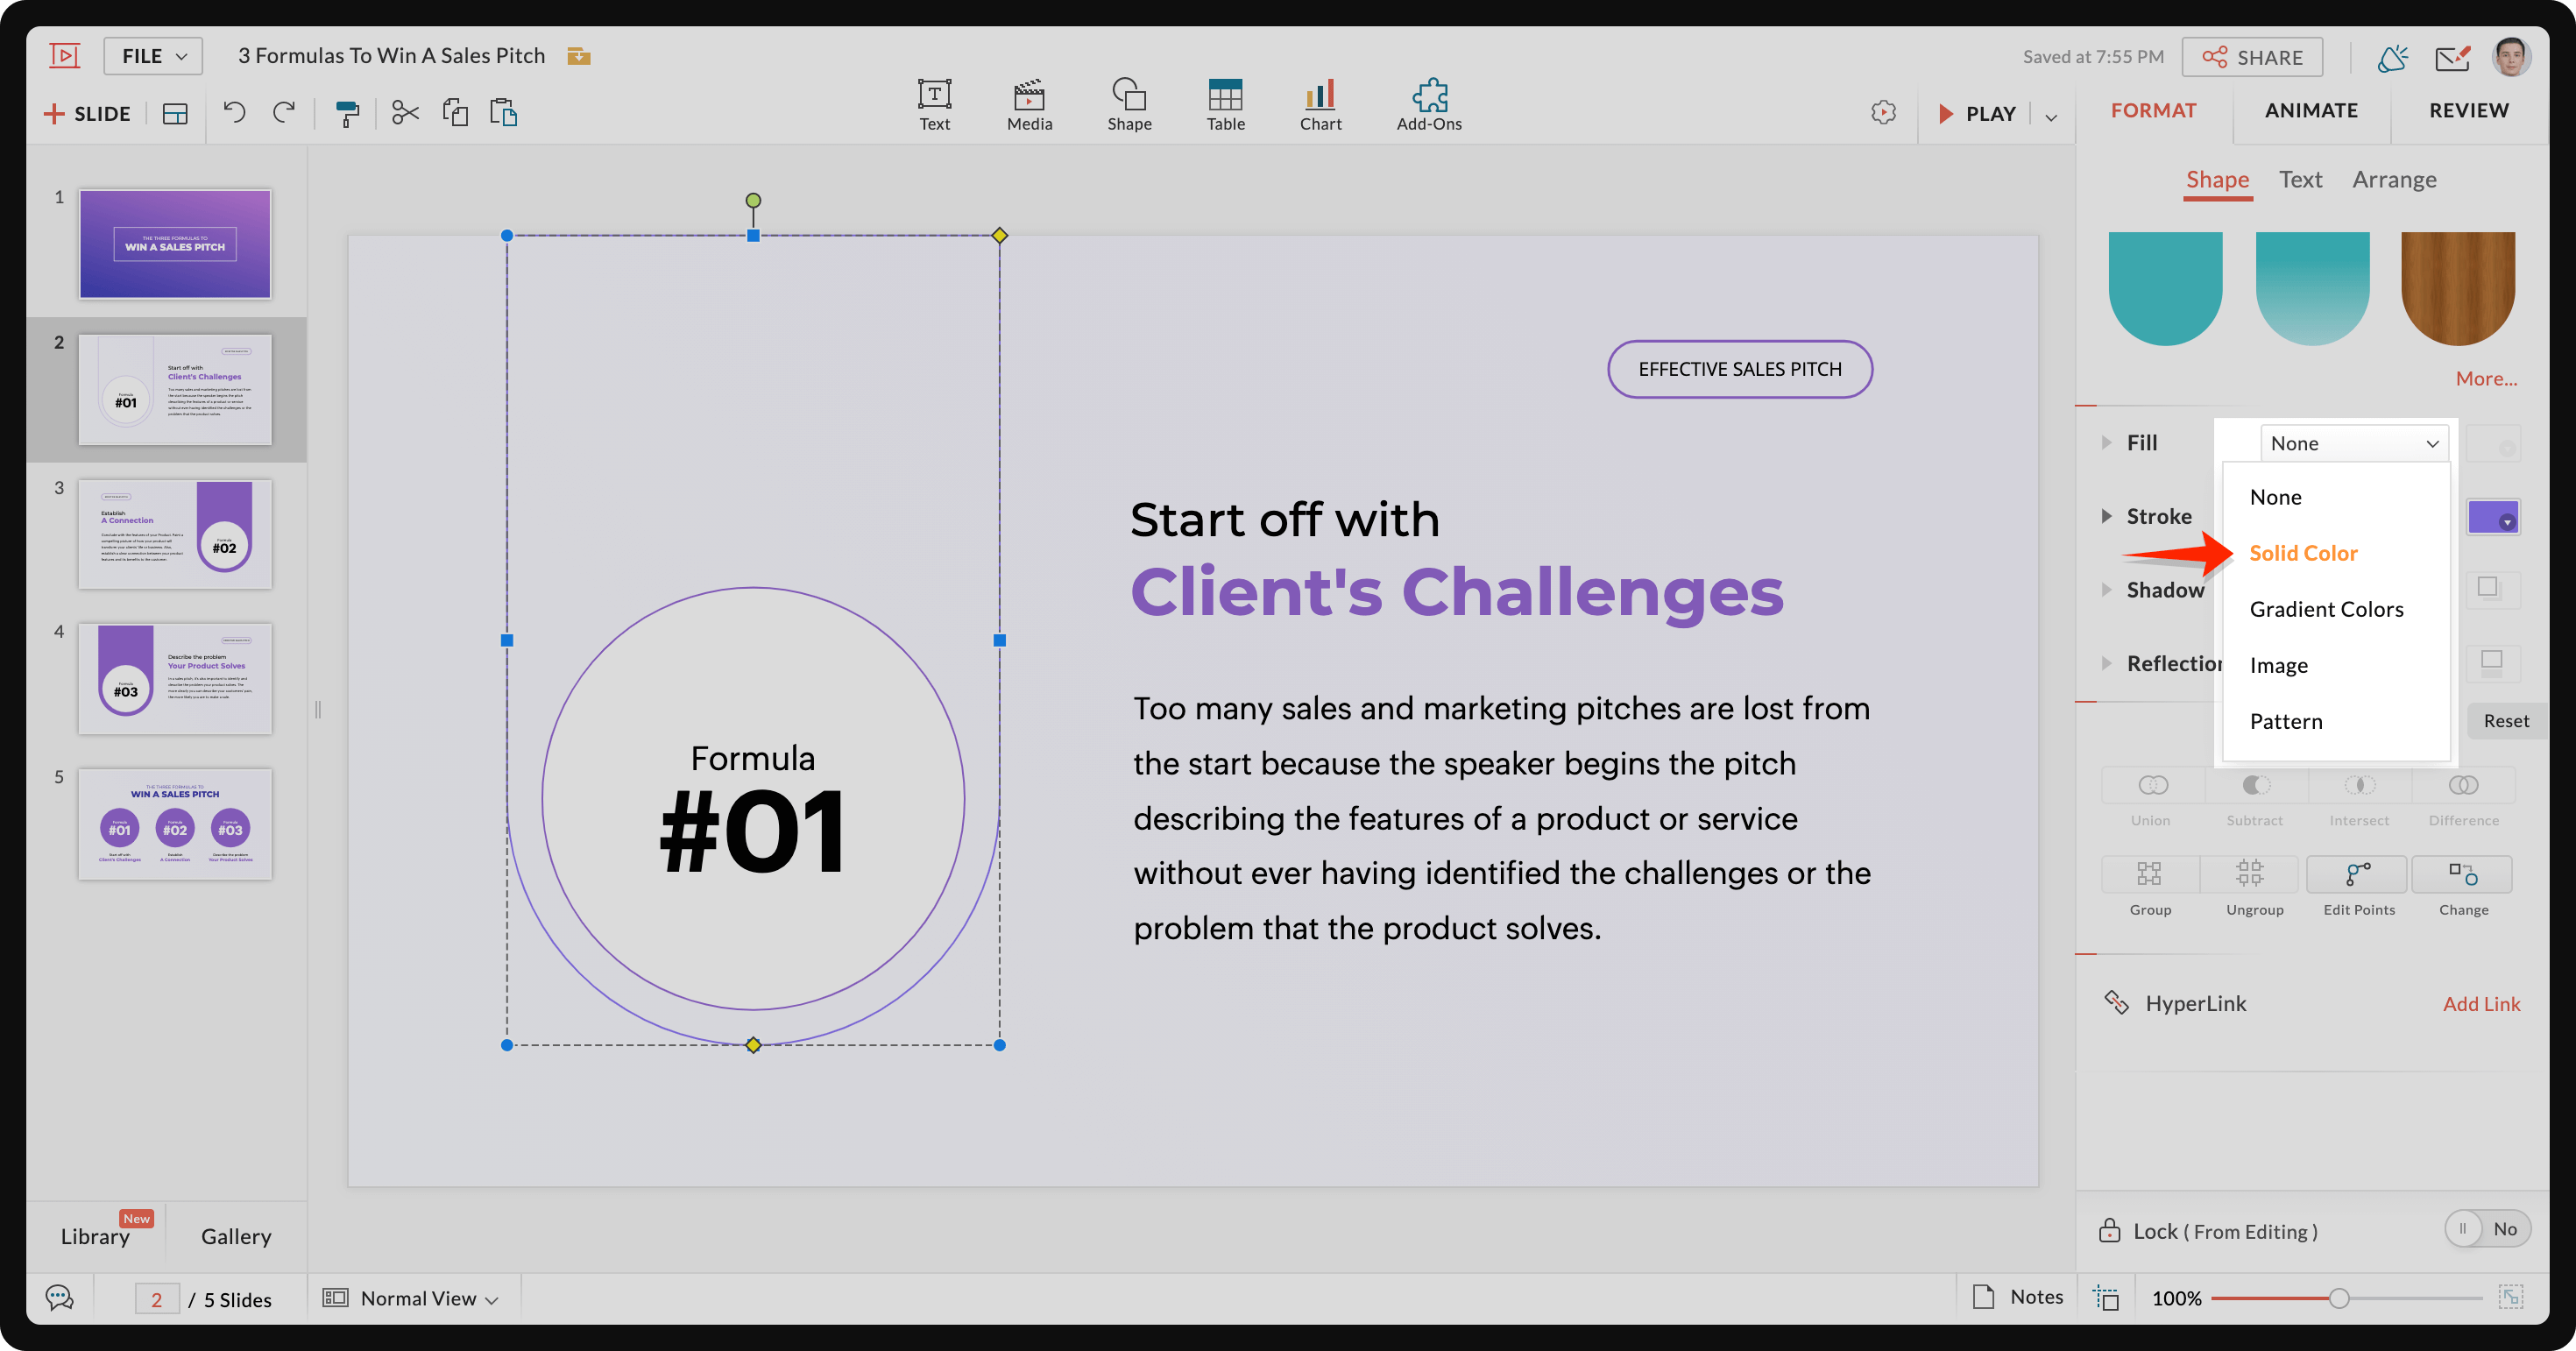Click the Undo arrow icon
2576x1351 pixels.
[x=234, y=112]
